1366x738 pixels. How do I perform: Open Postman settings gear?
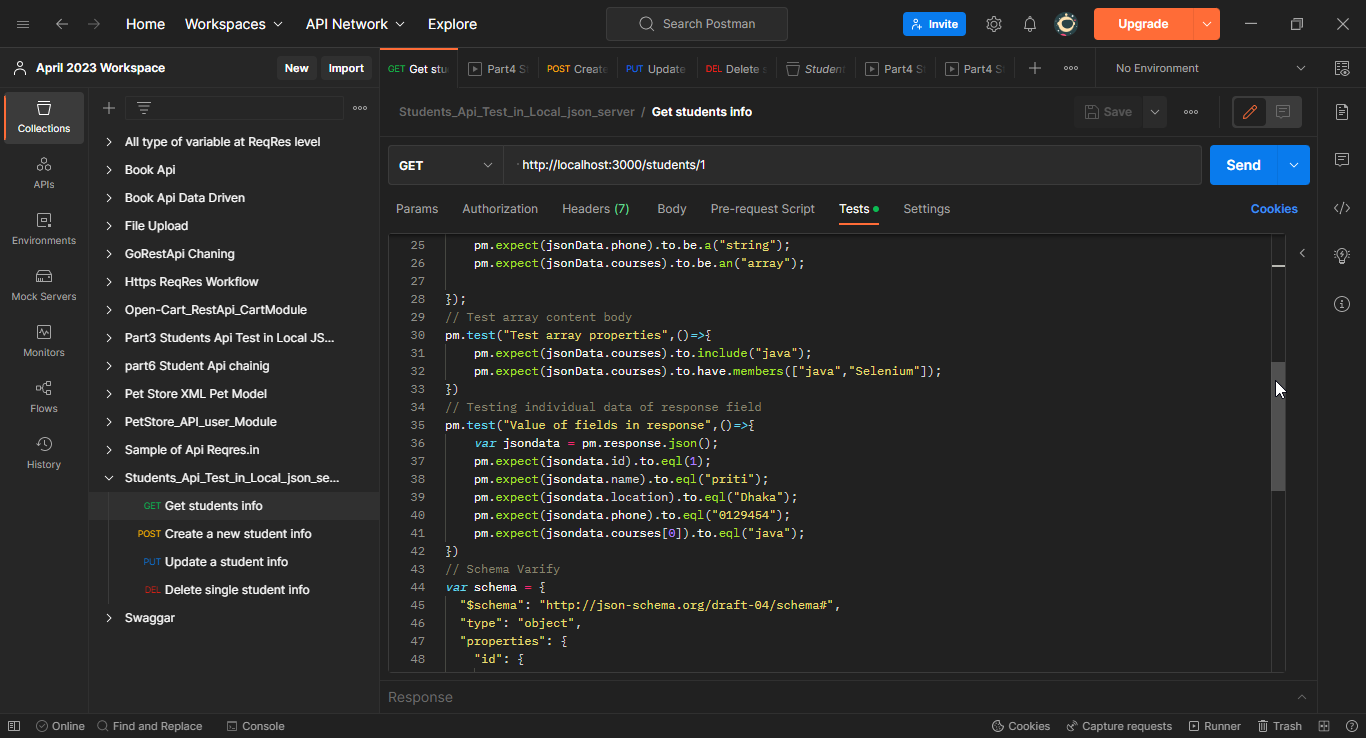pos(994,24)
